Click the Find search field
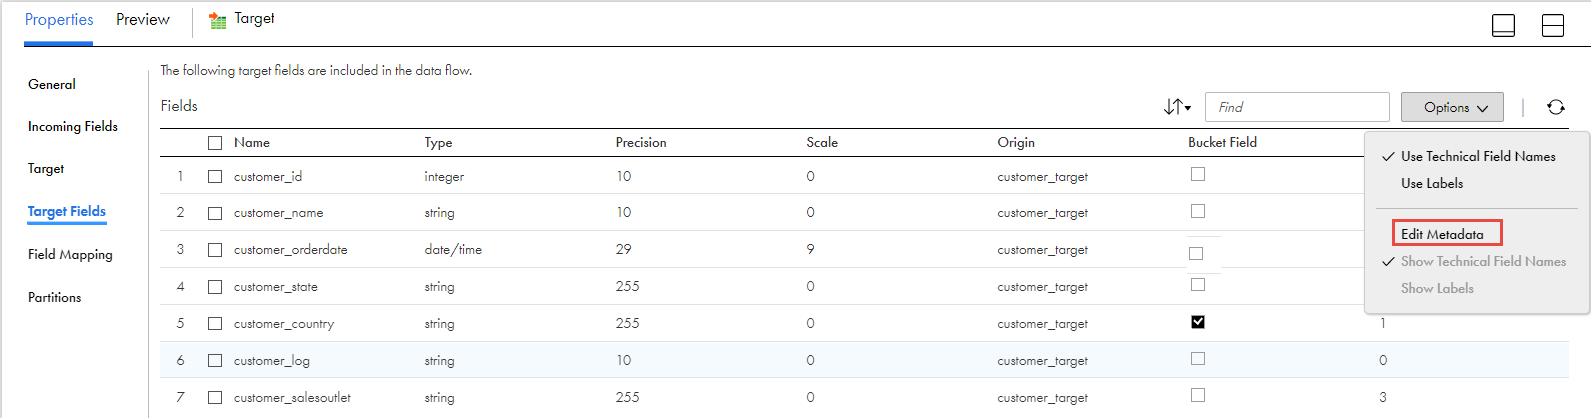The width and height of the screenshot is (1591, 419). tap(1297, 107)
